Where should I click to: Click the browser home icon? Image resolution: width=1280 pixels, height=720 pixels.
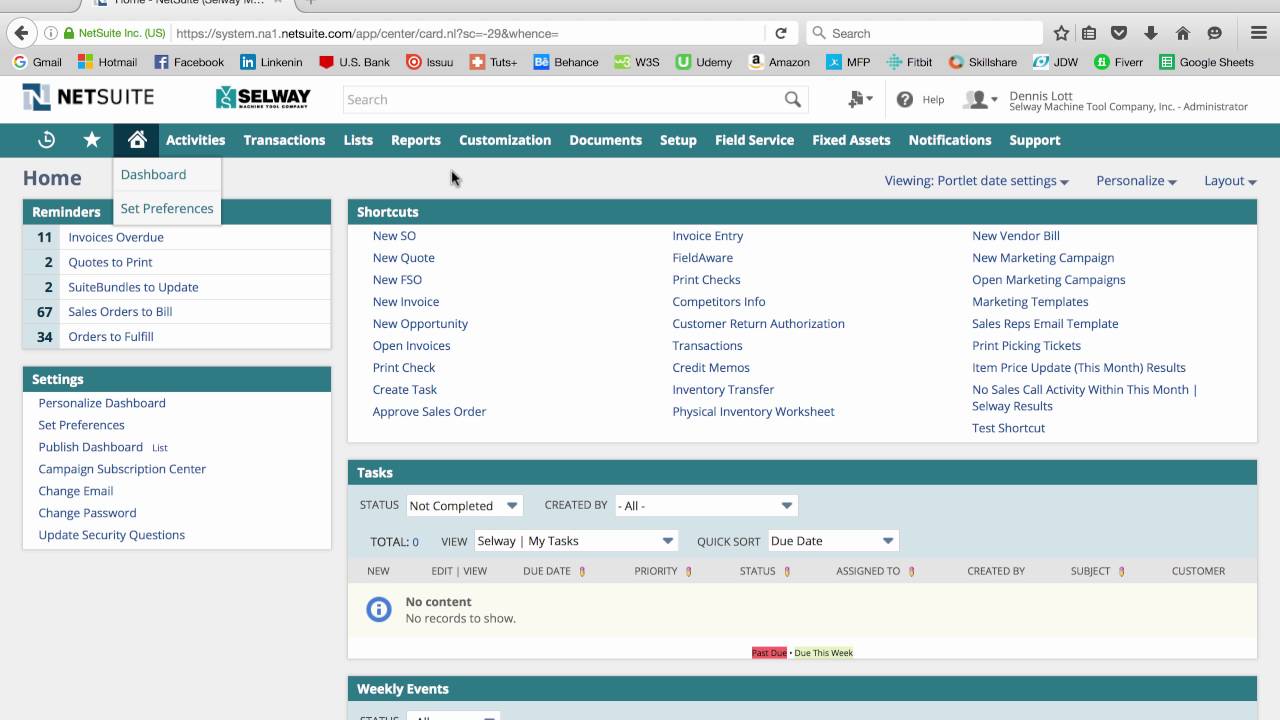1183,33
